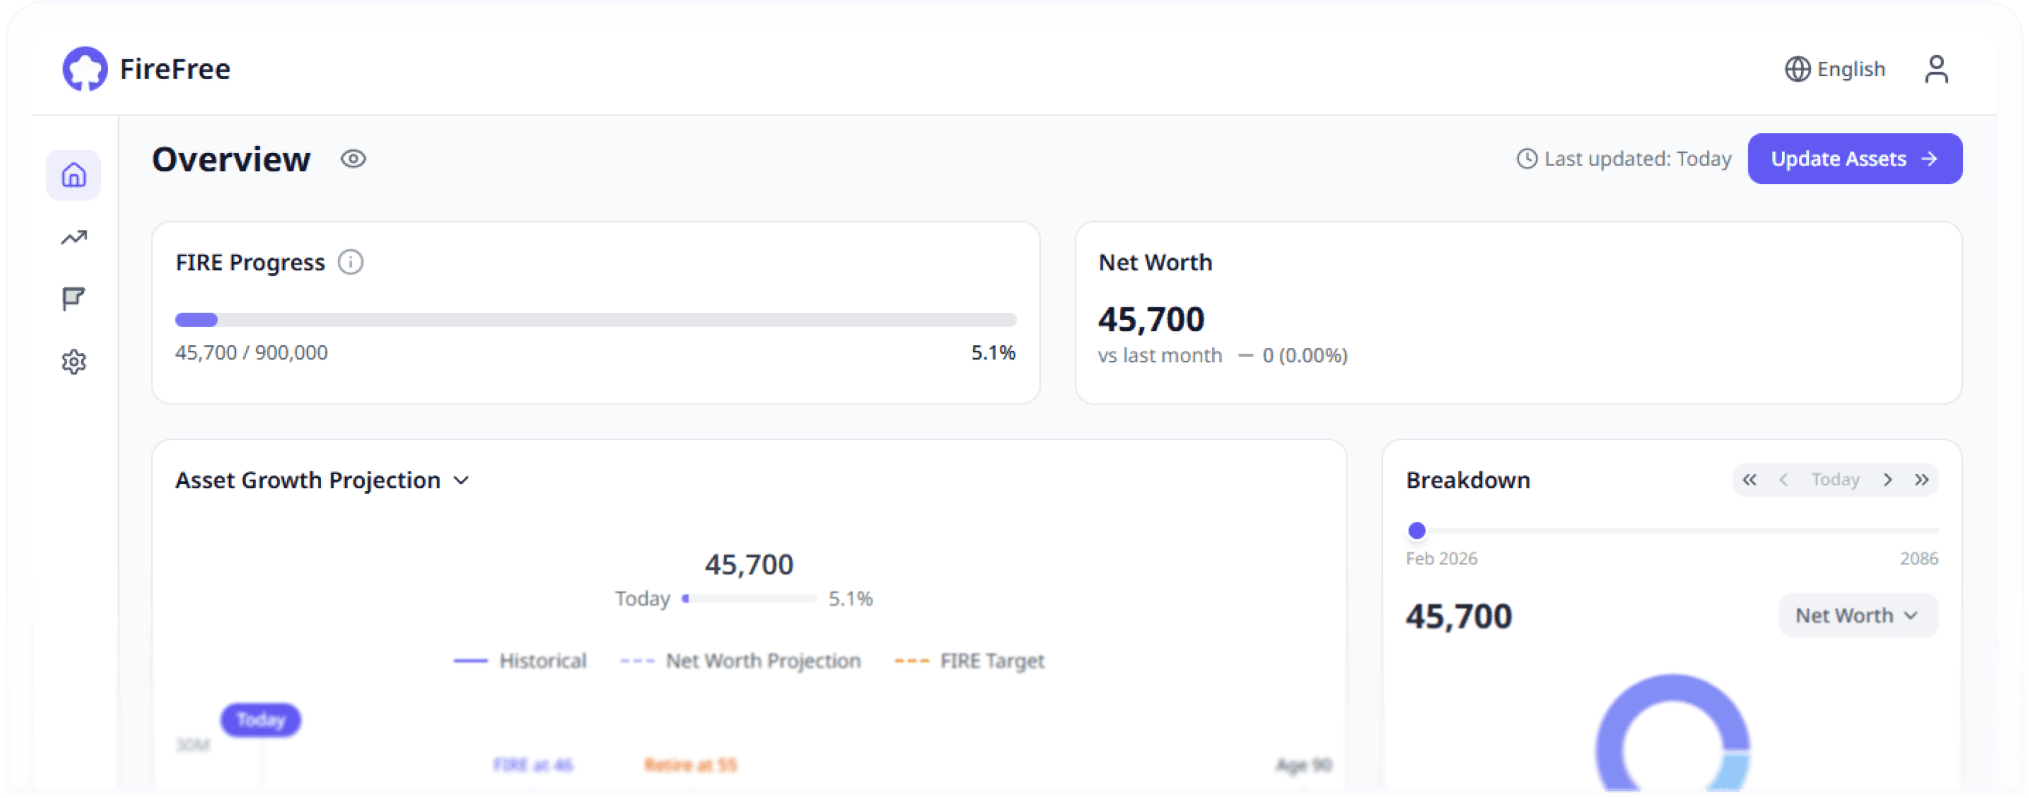Image resolution: width=2029 pixels, height=798 pixels.
Task: Open the user profile icon
Action: point(1936,69)
